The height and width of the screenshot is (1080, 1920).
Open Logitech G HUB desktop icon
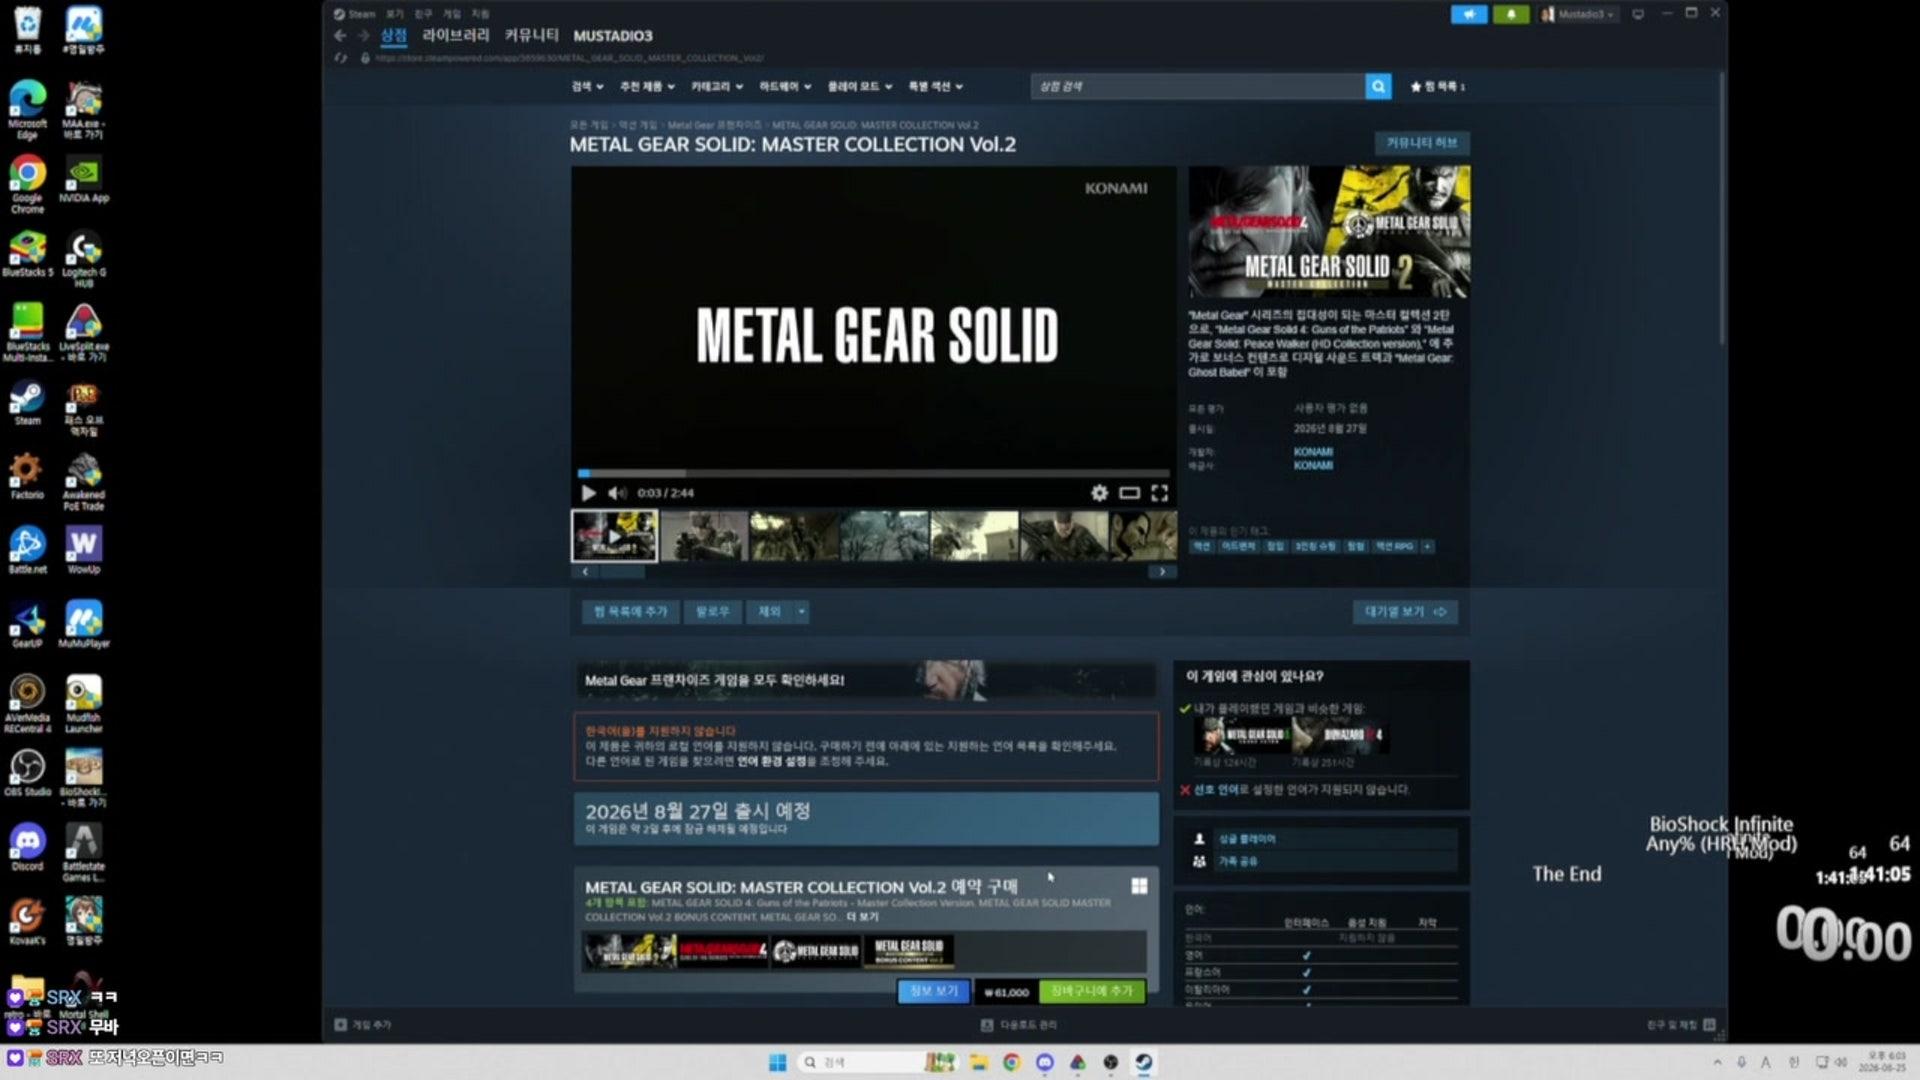84,259
